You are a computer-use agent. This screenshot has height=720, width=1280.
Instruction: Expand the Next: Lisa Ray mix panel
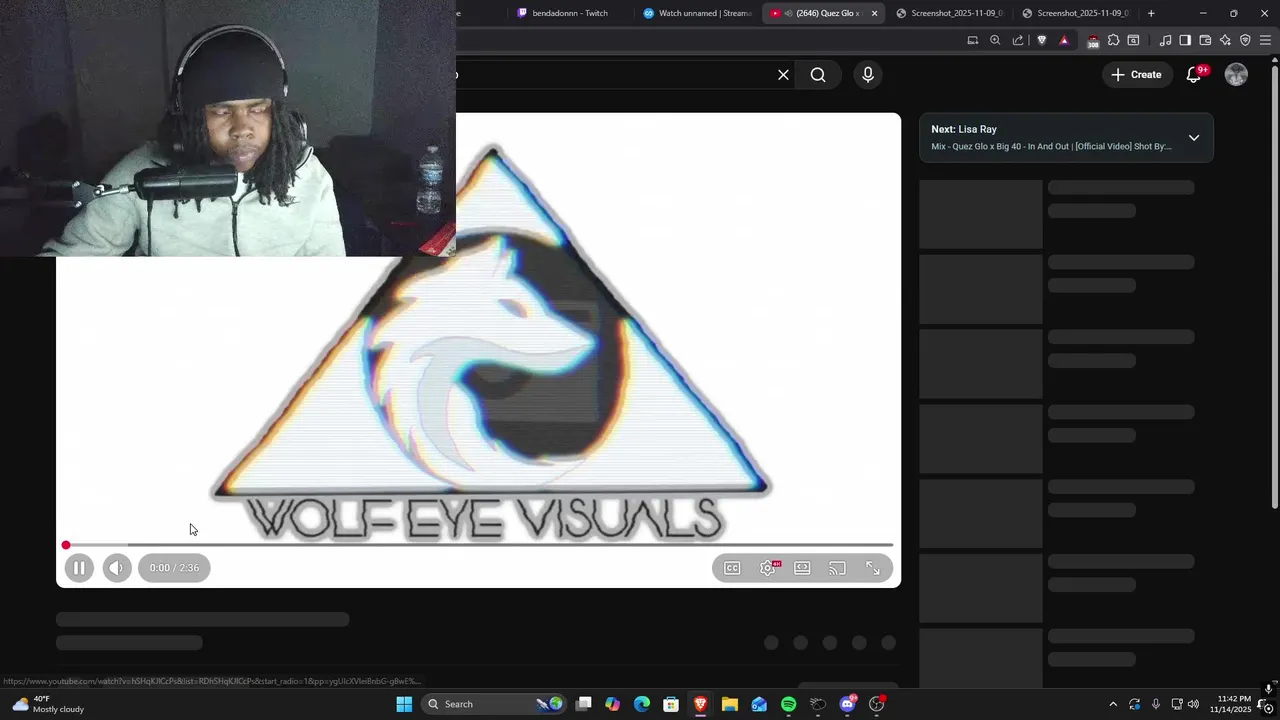[x=1194, y=138]
